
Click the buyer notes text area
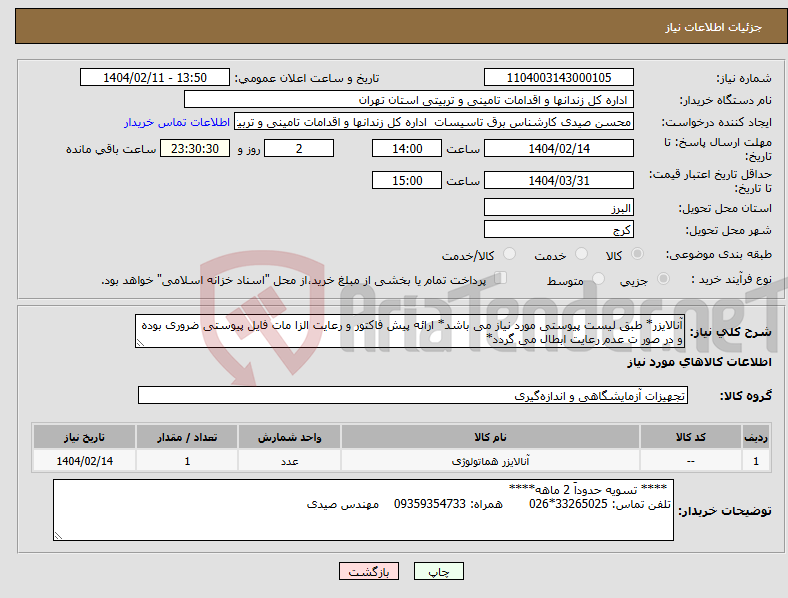(363, 510)
